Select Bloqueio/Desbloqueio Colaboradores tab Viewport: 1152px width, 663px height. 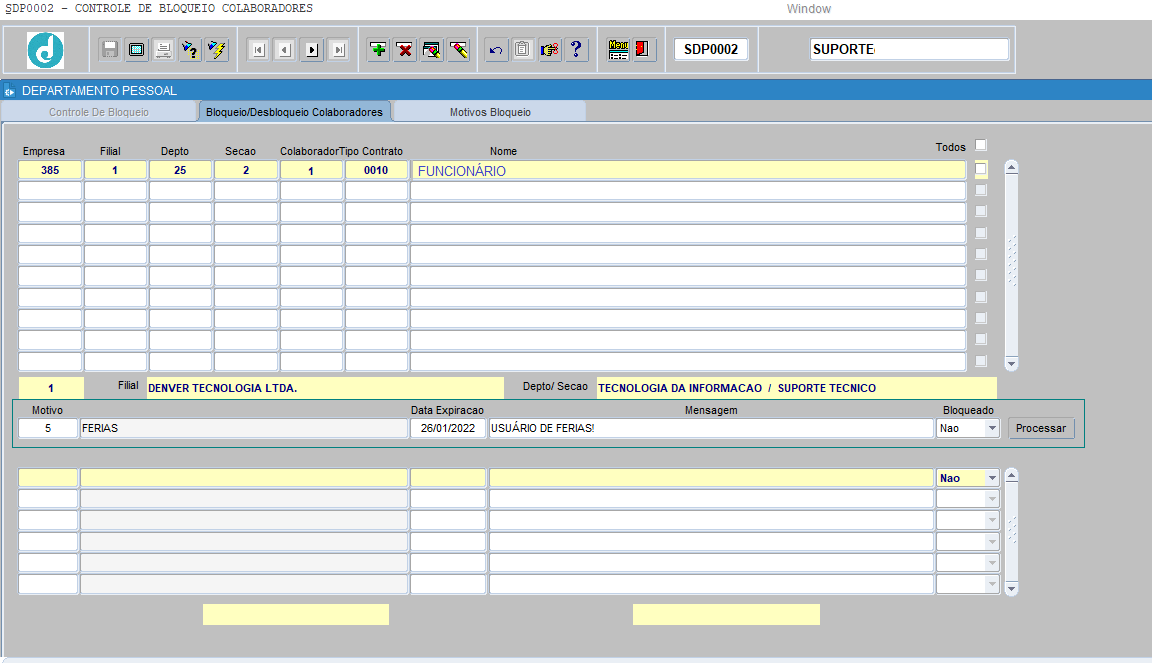click(294, 112)
